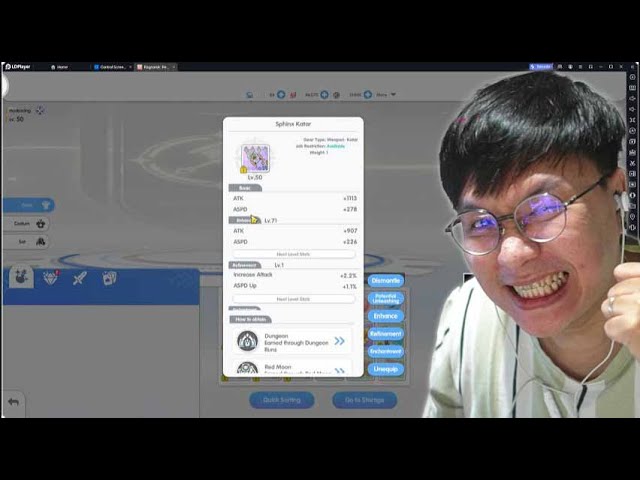The image size is (640, 480).
Task: Click shake device icon in LDPlayer sidebar
Action: point(632,227)
